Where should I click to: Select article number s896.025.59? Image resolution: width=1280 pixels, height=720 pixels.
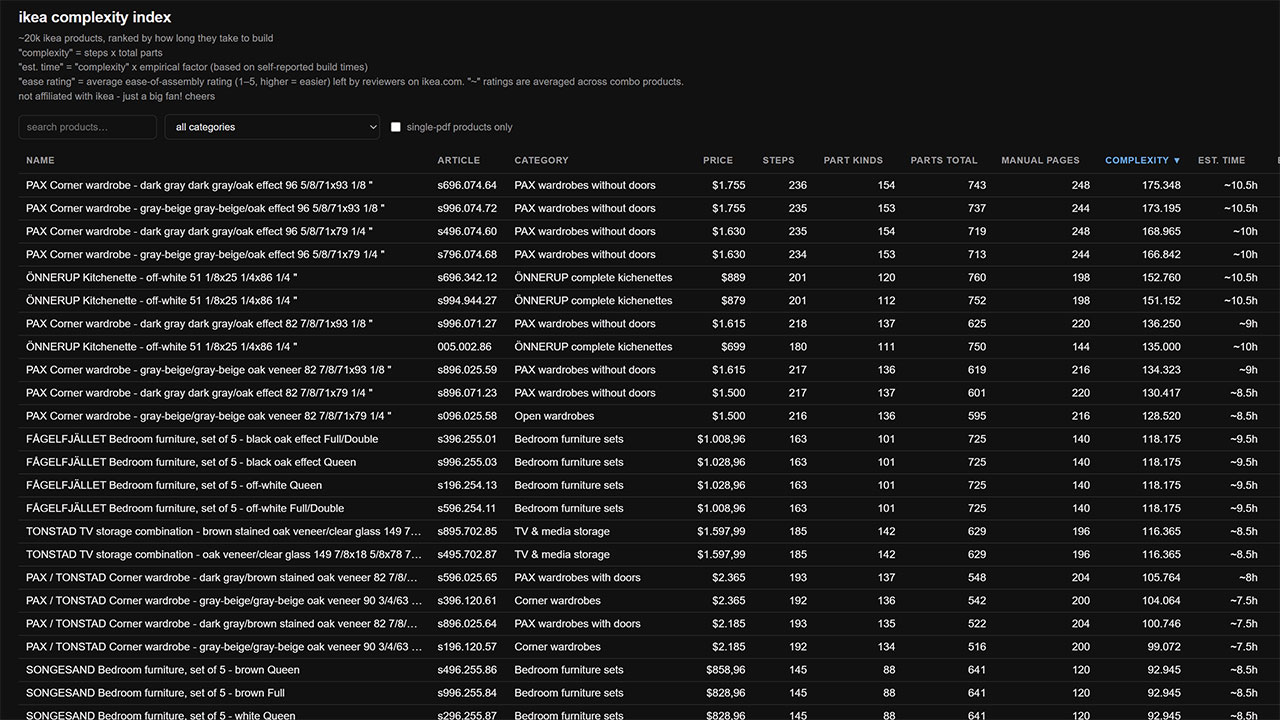coord(467,369)
